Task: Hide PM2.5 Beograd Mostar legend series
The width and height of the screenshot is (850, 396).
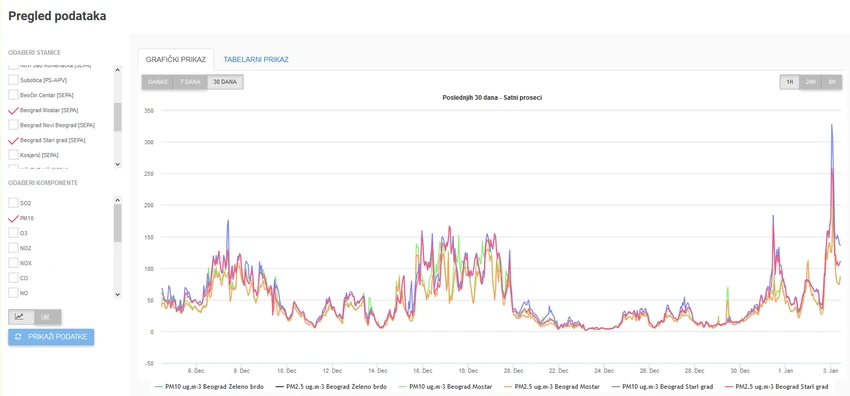Action: (552, 387)
